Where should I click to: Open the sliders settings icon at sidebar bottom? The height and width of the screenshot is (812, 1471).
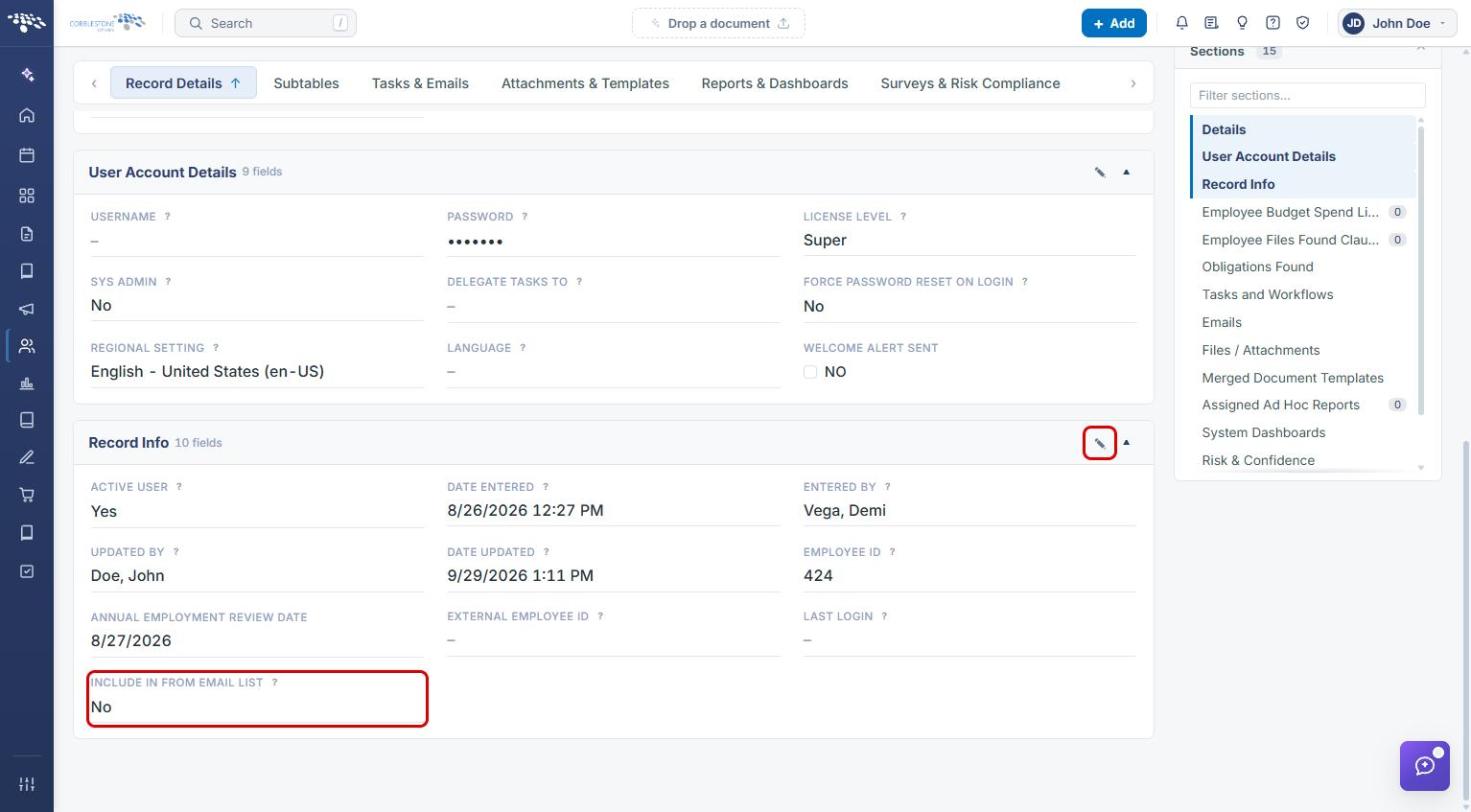[x=27, y=784]
